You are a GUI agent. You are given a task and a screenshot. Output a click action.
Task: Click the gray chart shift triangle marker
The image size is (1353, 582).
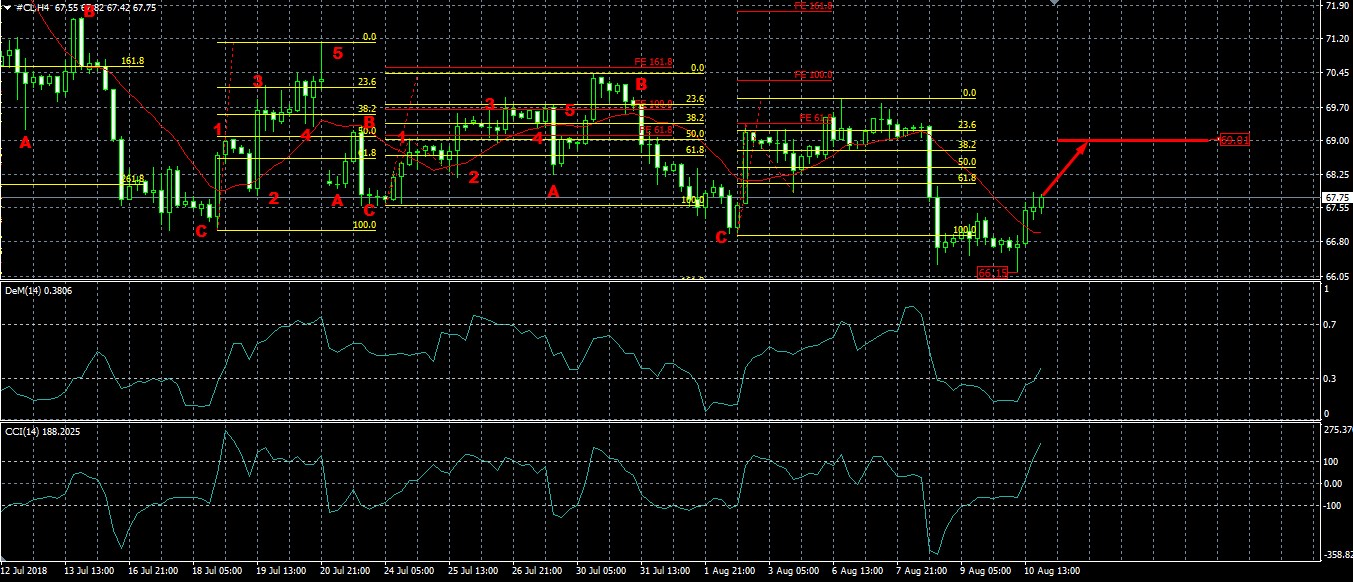click(x=1052, y=3)
